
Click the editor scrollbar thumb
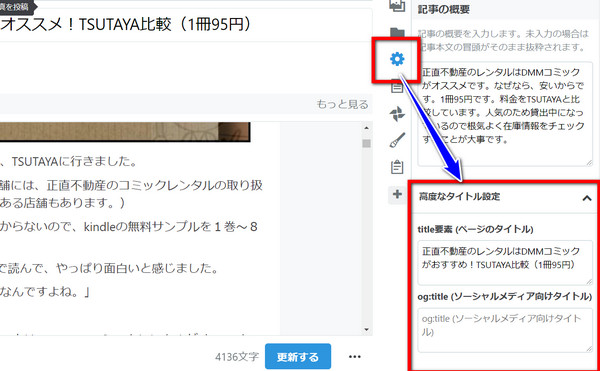pyautogui.click(x=367, y=143)
